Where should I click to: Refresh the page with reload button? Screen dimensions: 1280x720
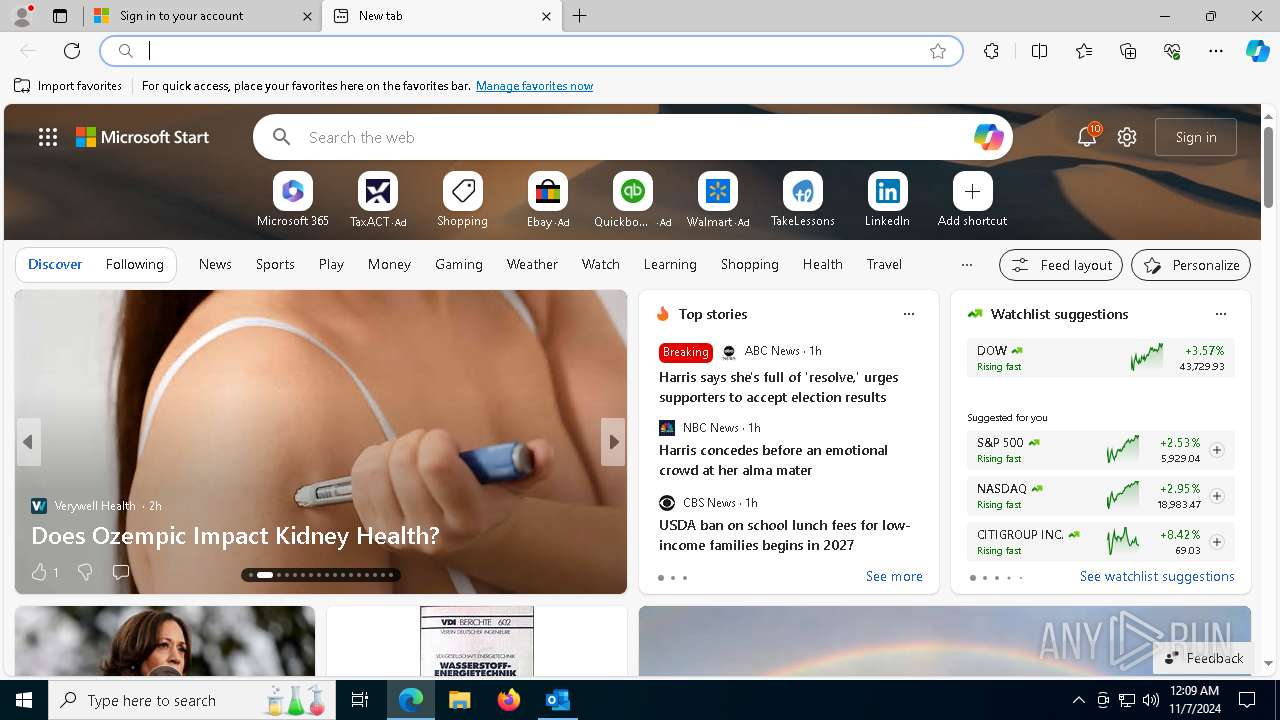[72, 51]
